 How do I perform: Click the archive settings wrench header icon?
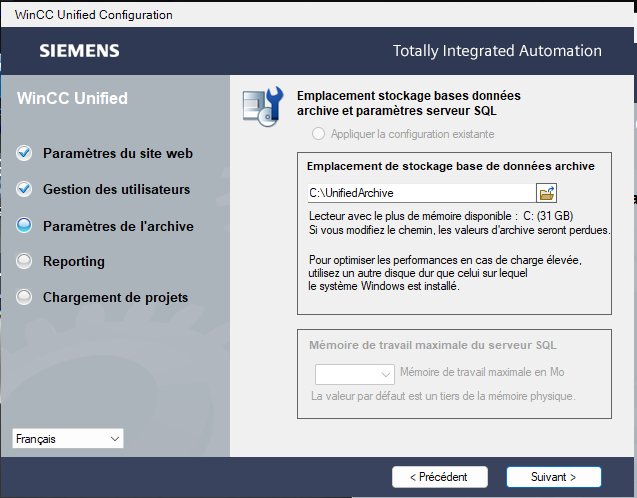(x=263, y=106)
